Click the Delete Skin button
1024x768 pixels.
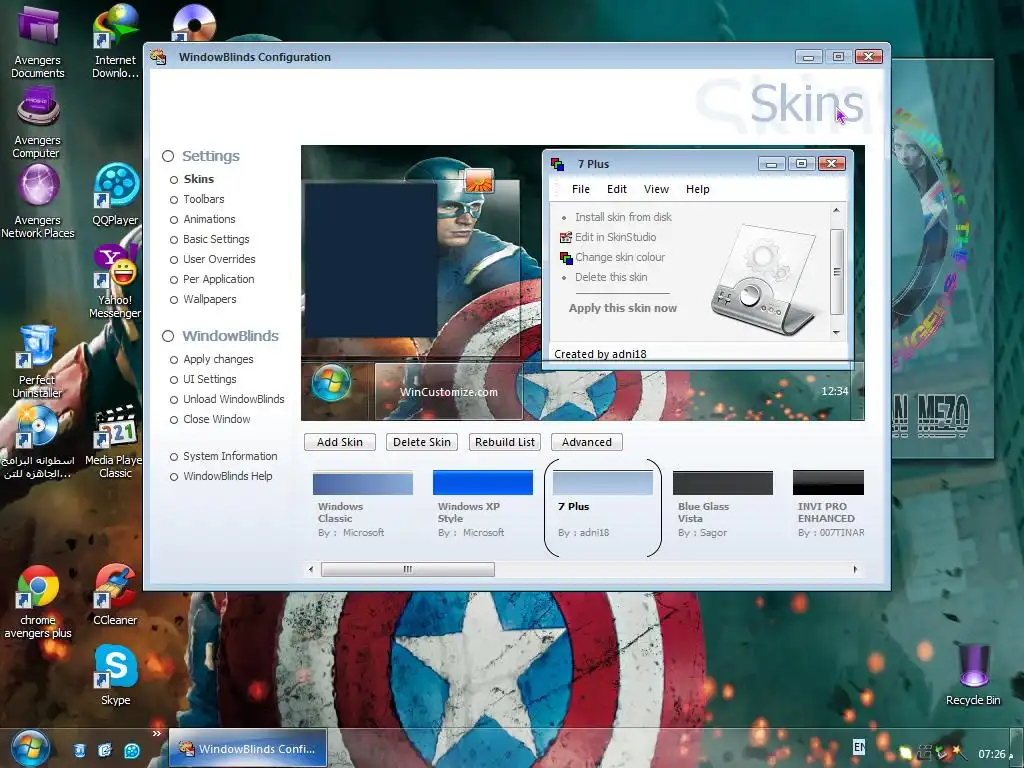coord(422,442)
